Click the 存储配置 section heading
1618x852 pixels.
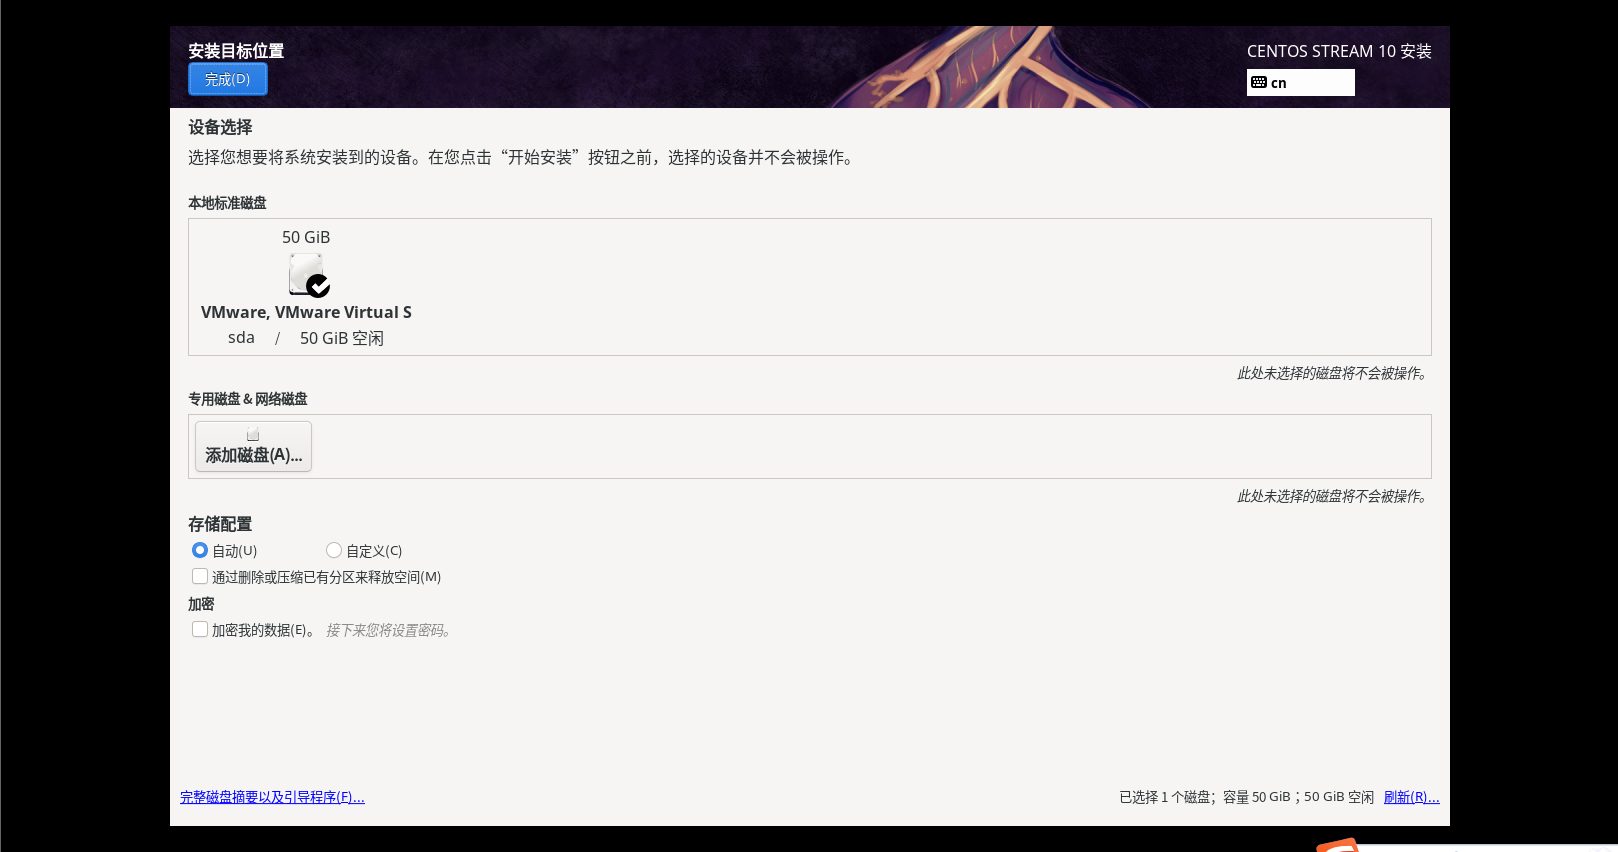[220, 524]
